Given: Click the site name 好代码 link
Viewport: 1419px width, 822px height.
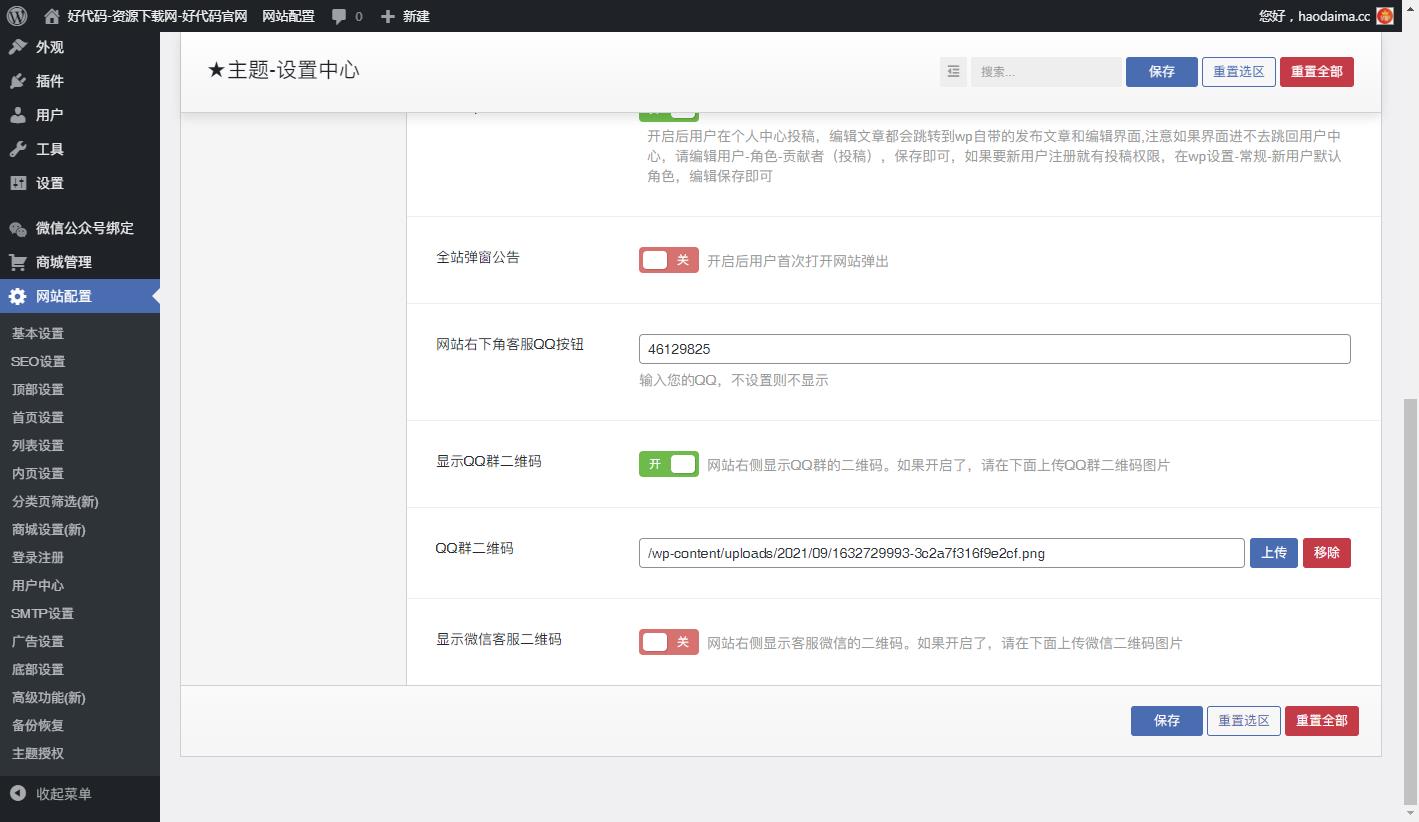Looking at the screenshot, I should (x=157, y=16).
